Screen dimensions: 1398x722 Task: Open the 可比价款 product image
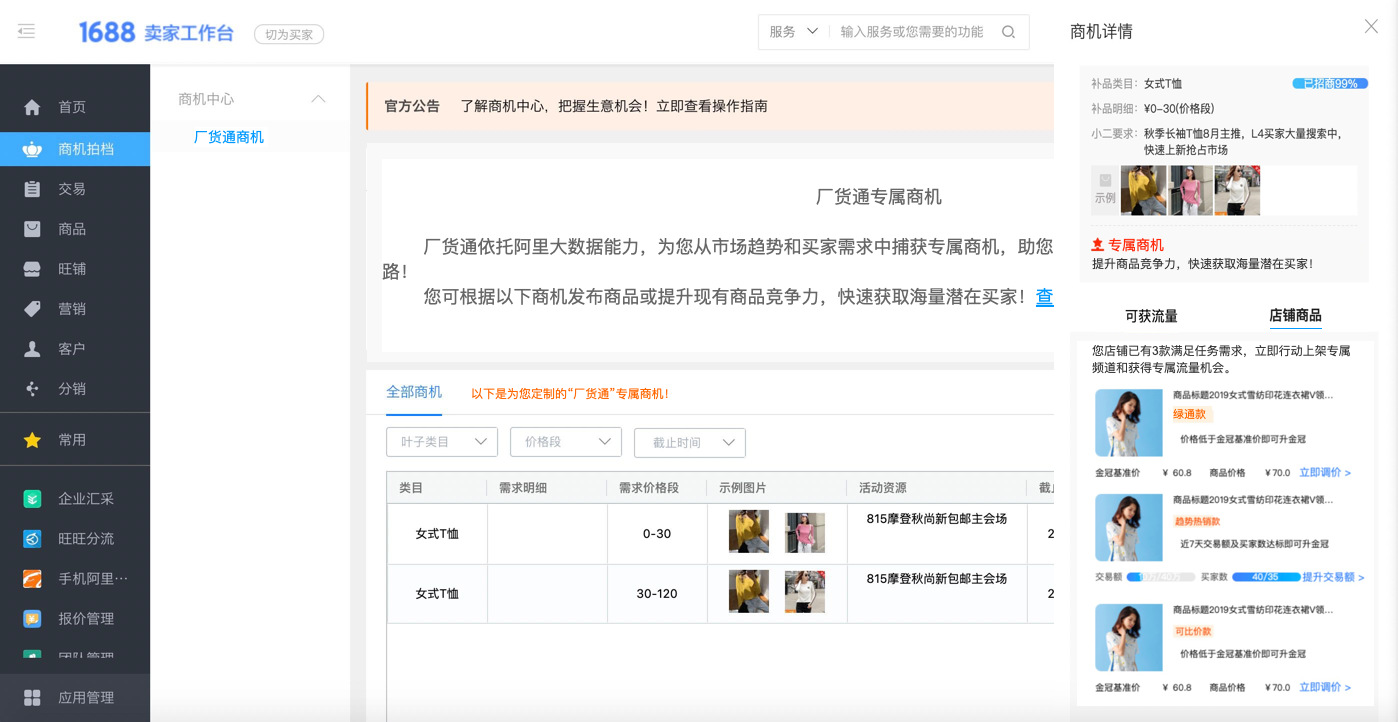[1130, 637]
